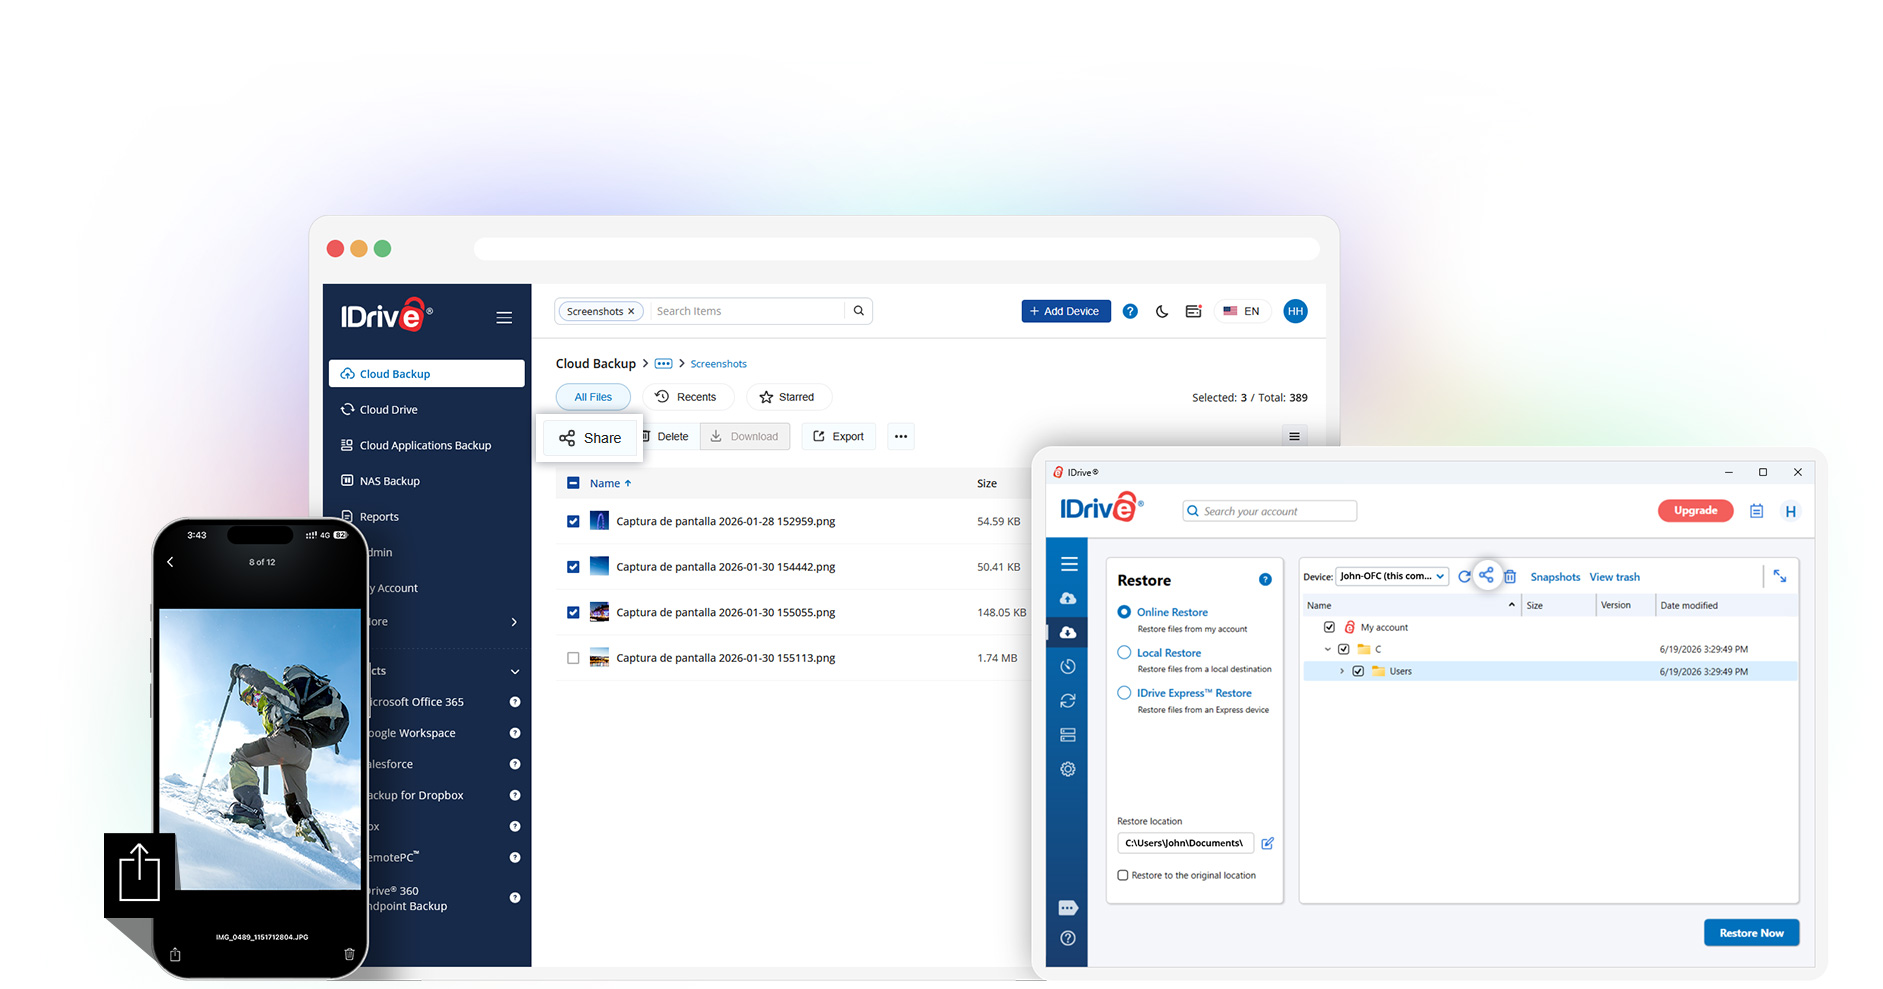Expand the Users folder tree node
The width and height of the screenshot is (1883, 989).
[x=1342, y=671]
